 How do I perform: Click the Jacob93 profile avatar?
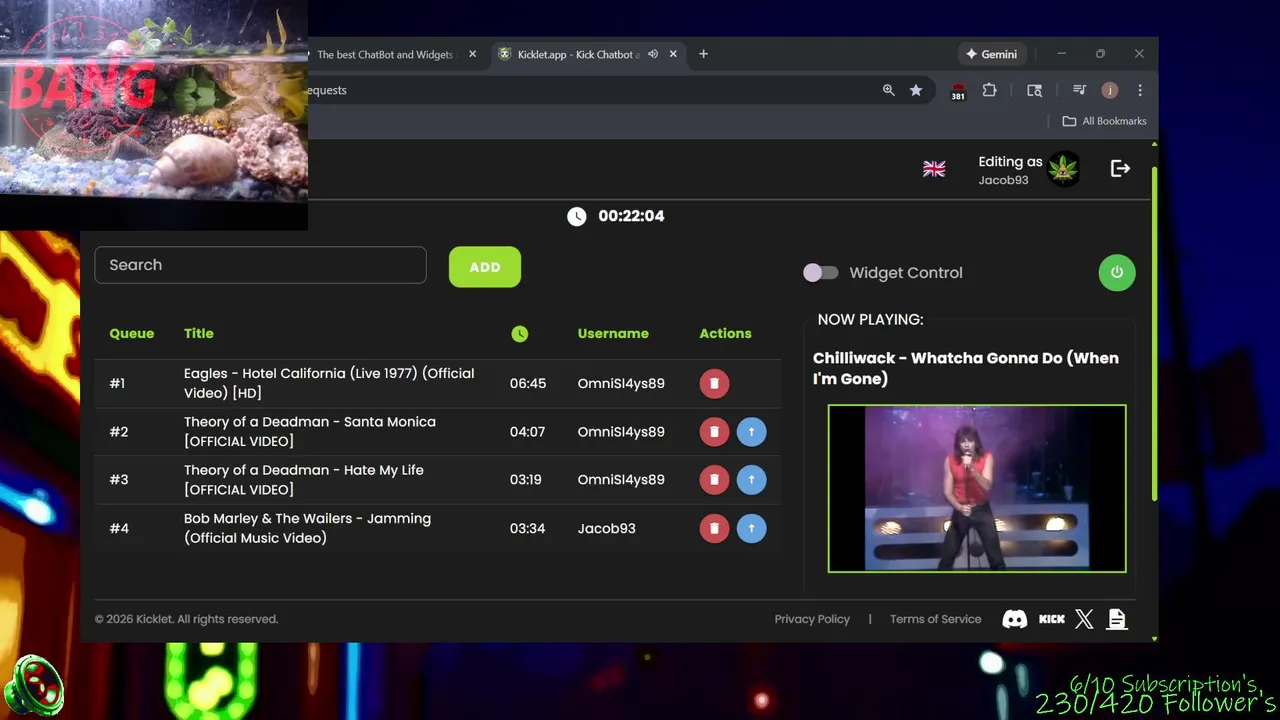pyautogui.click(x=1063, y=169)
